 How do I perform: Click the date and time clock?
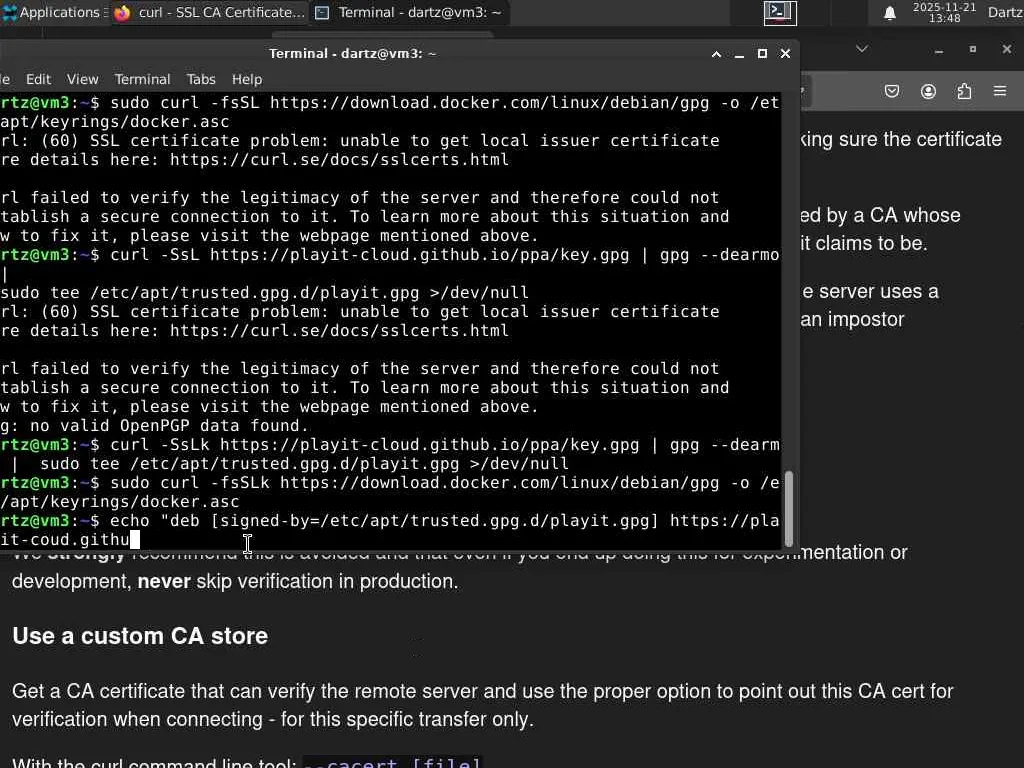[x=944, y=12]
